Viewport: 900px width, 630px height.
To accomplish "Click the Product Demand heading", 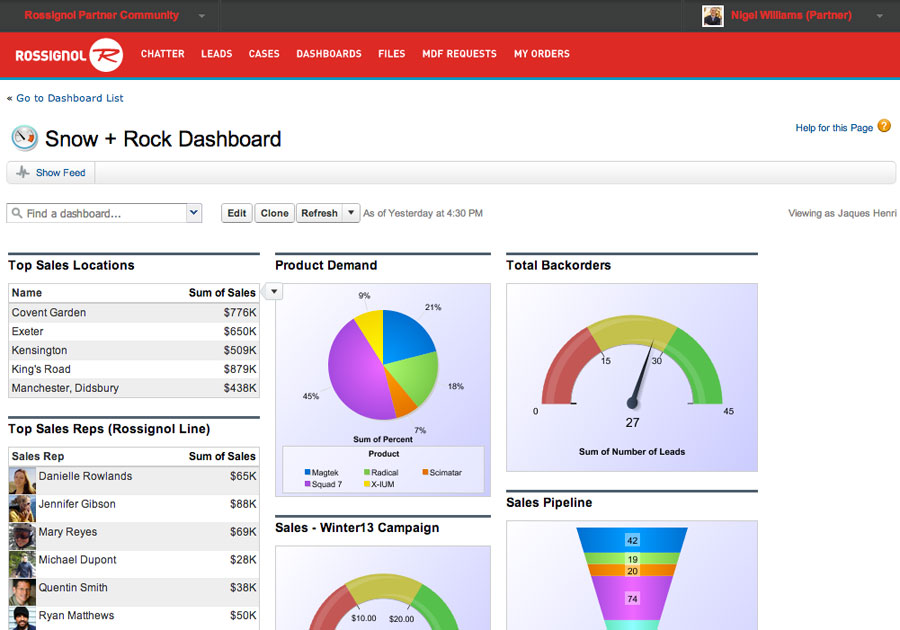I will coord(326,265).
